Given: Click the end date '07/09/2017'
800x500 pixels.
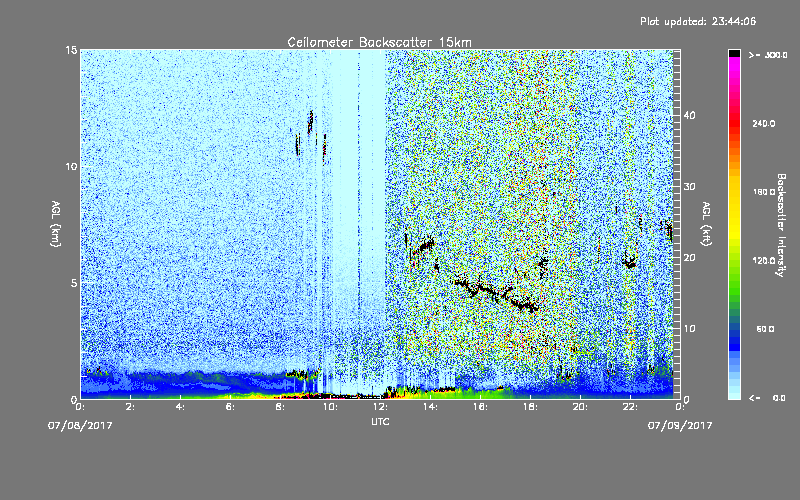Looking at the screenshot, I should coord(680,426).
